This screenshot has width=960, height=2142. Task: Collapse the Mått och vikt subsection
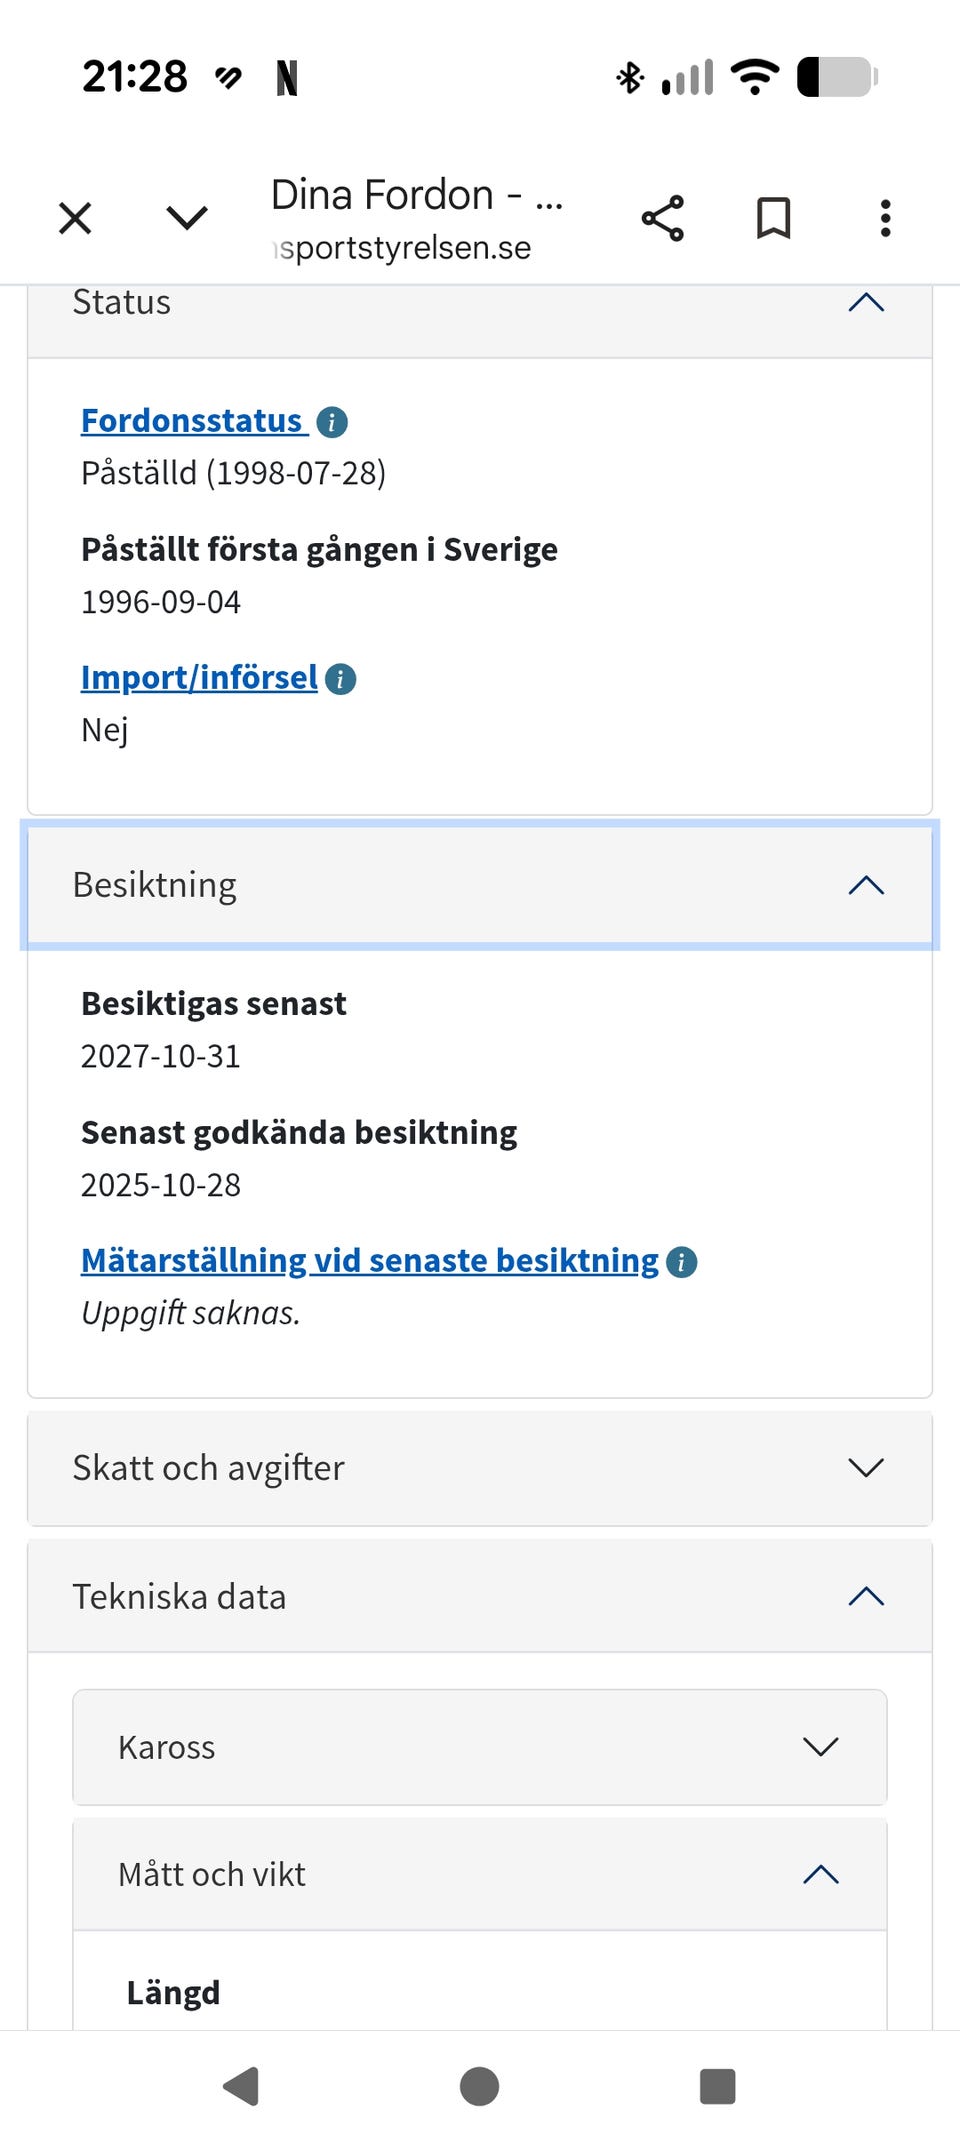(820, 1874)
